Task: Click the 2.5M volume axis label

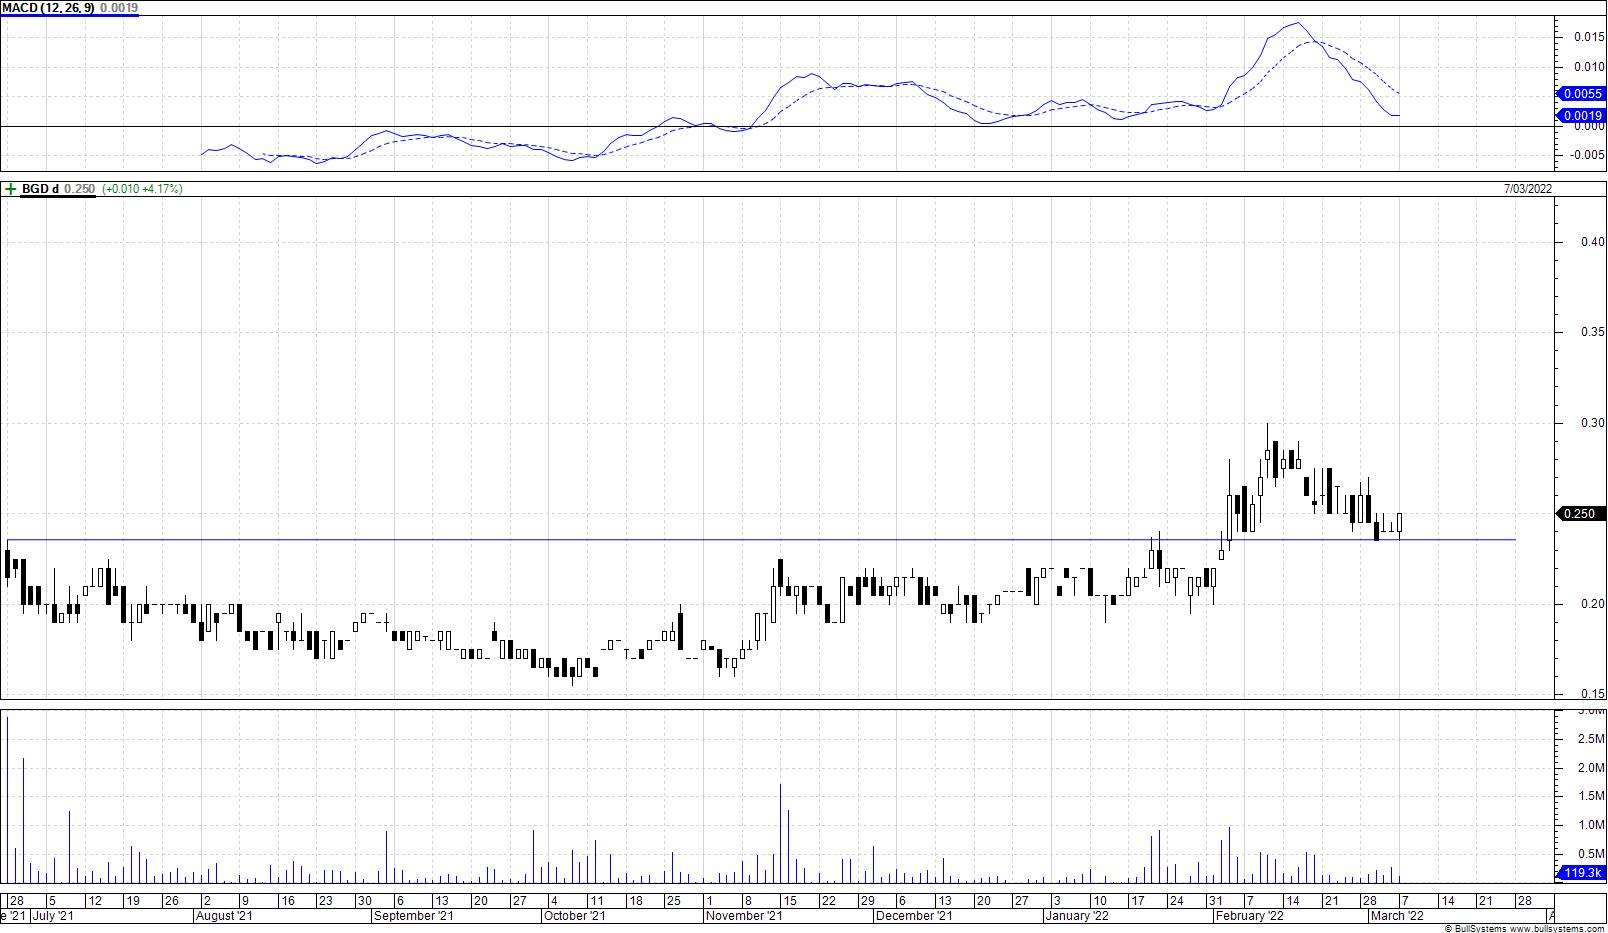Action: [1592, 739]
